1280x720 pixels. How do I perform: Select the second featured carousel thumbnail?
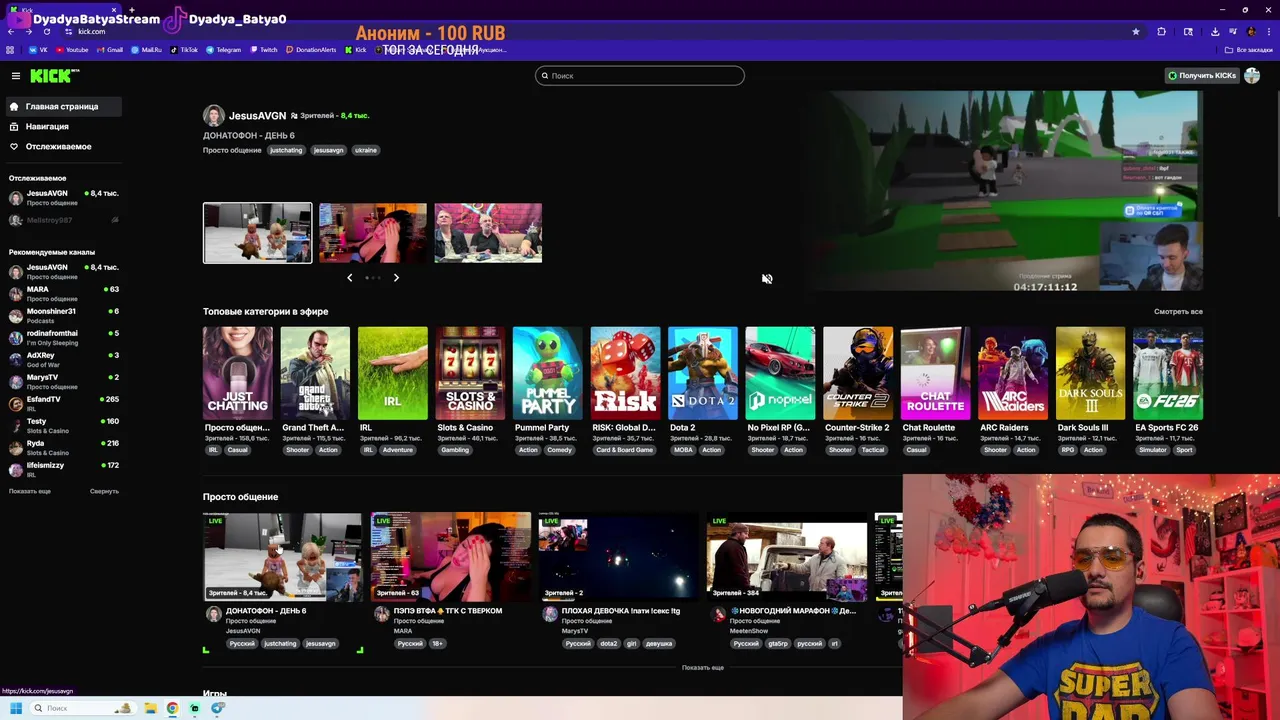click(x=373, y=233)
